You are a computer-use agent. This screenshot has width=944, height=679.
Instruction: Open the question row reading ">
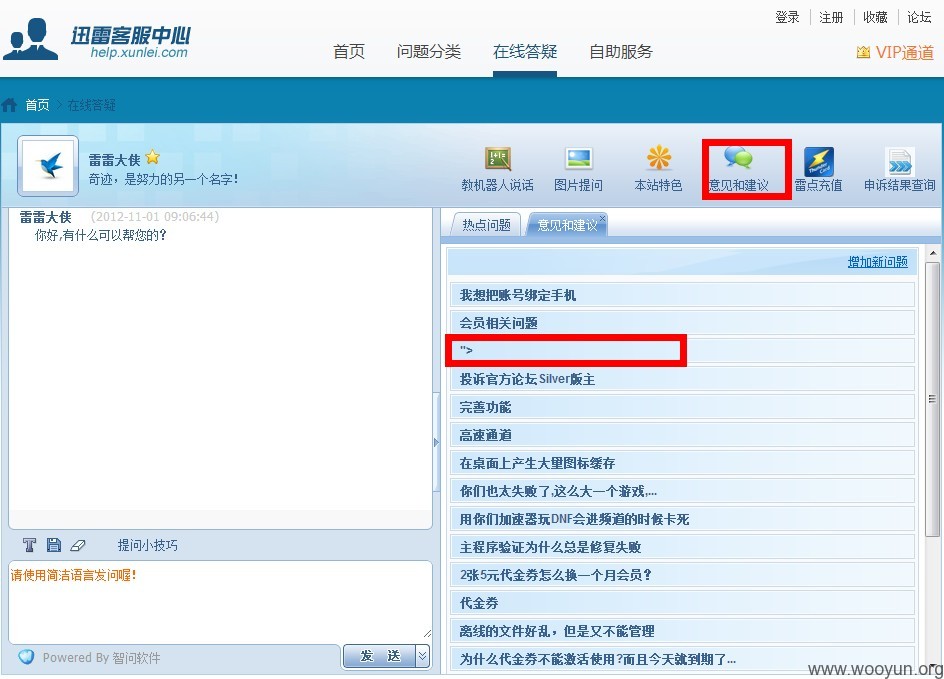coord(682,350)
